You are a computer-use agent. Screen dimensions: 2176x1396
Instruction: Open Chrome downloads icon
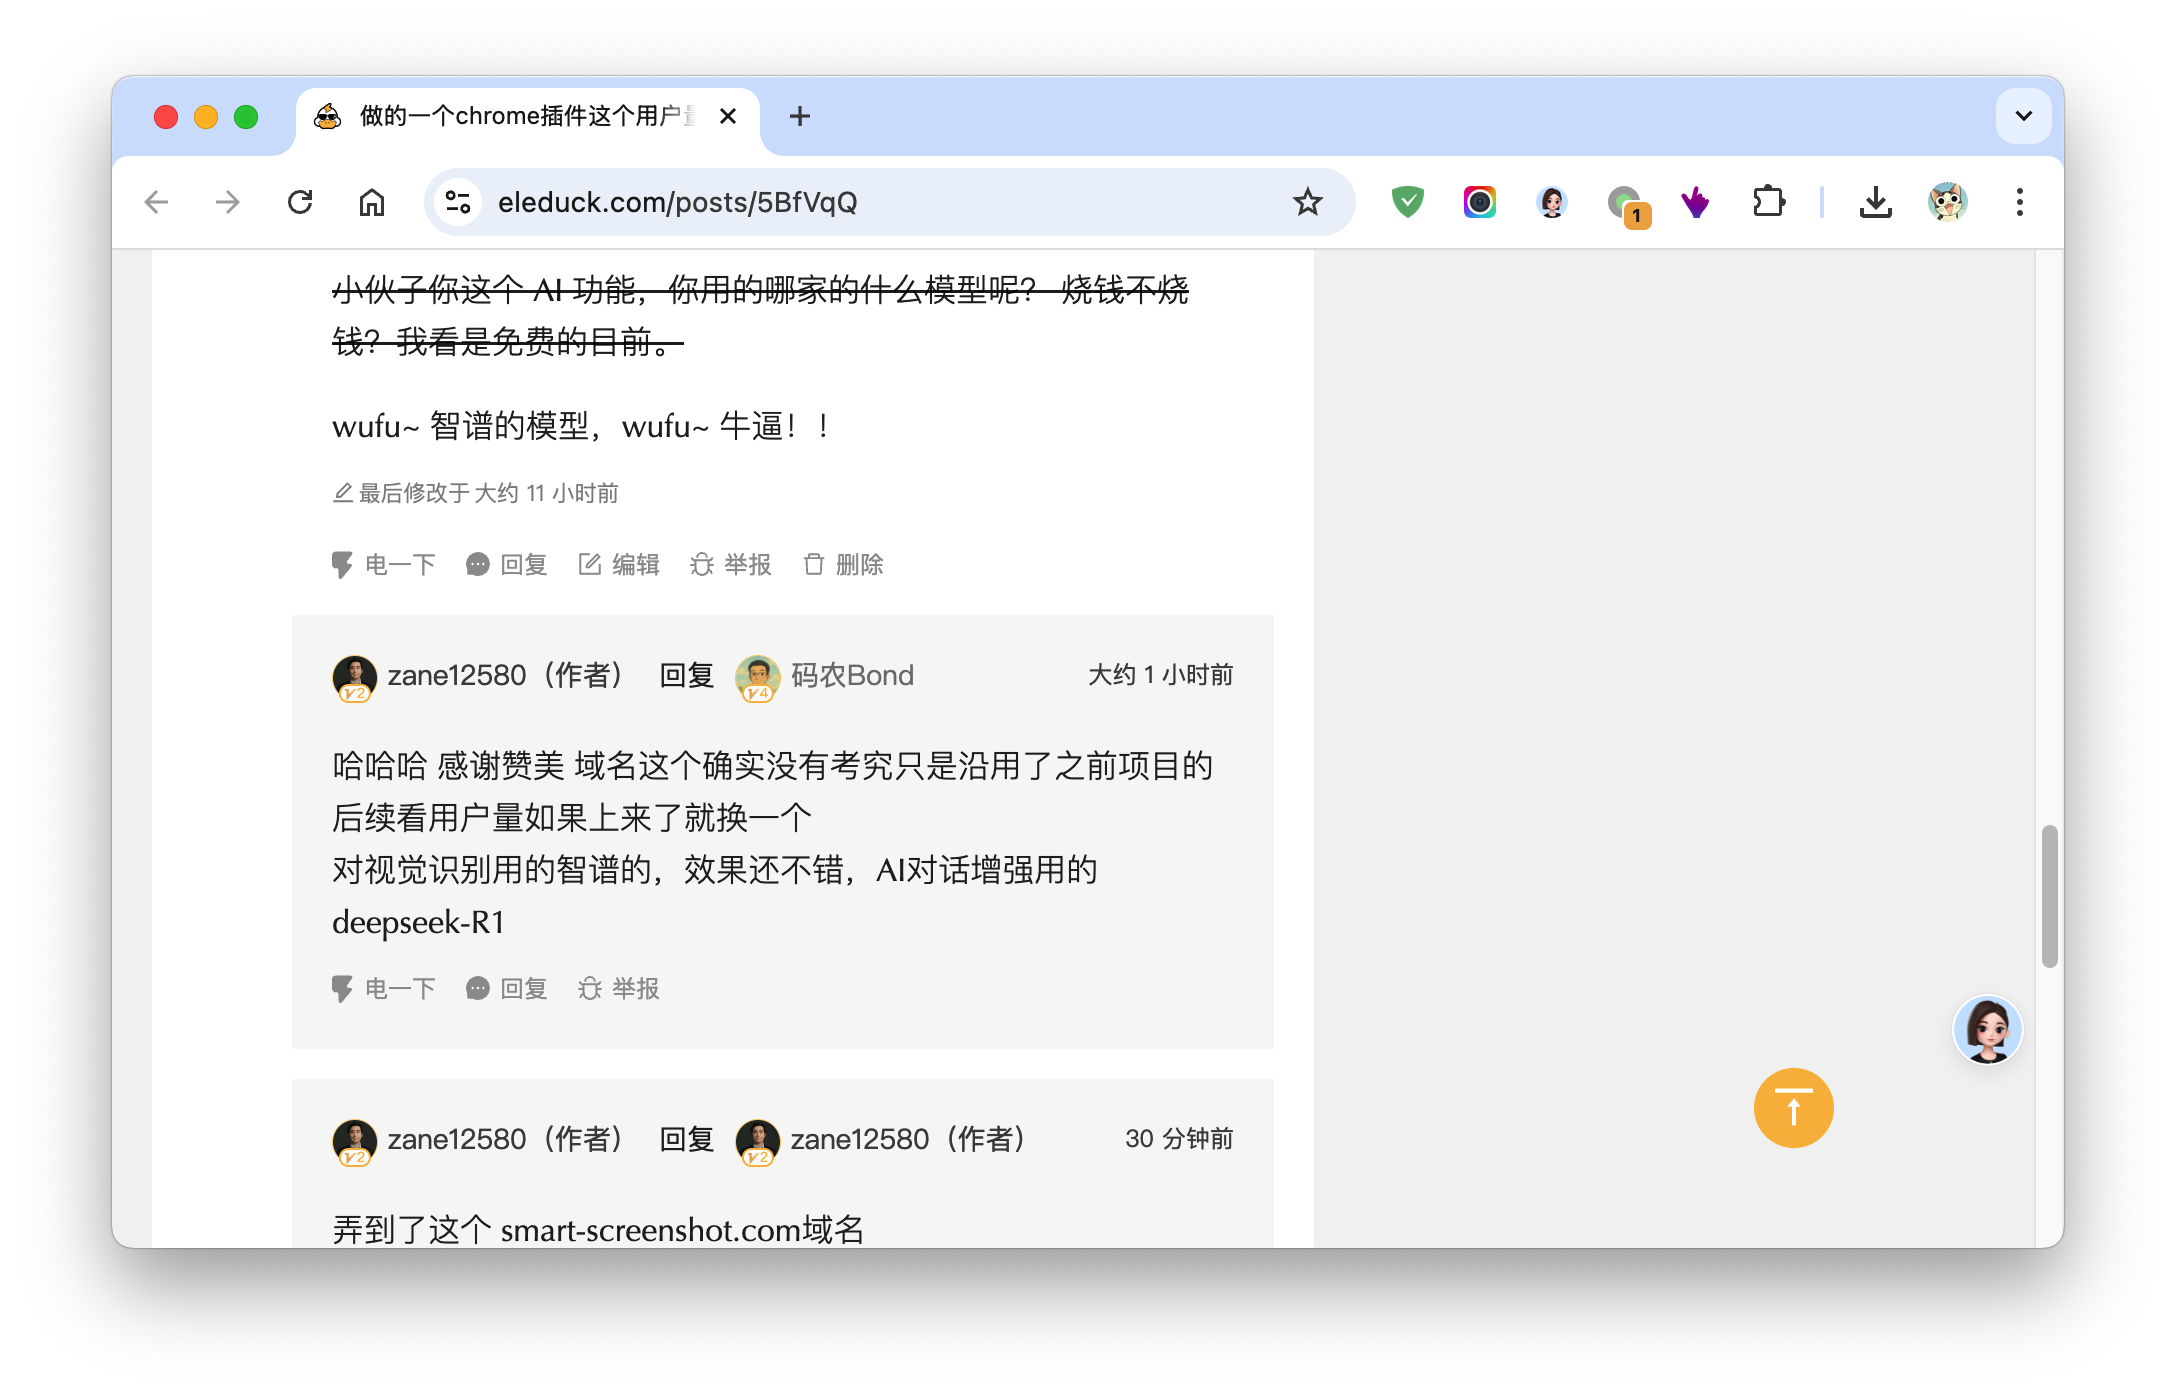(x=1875, y=202)
